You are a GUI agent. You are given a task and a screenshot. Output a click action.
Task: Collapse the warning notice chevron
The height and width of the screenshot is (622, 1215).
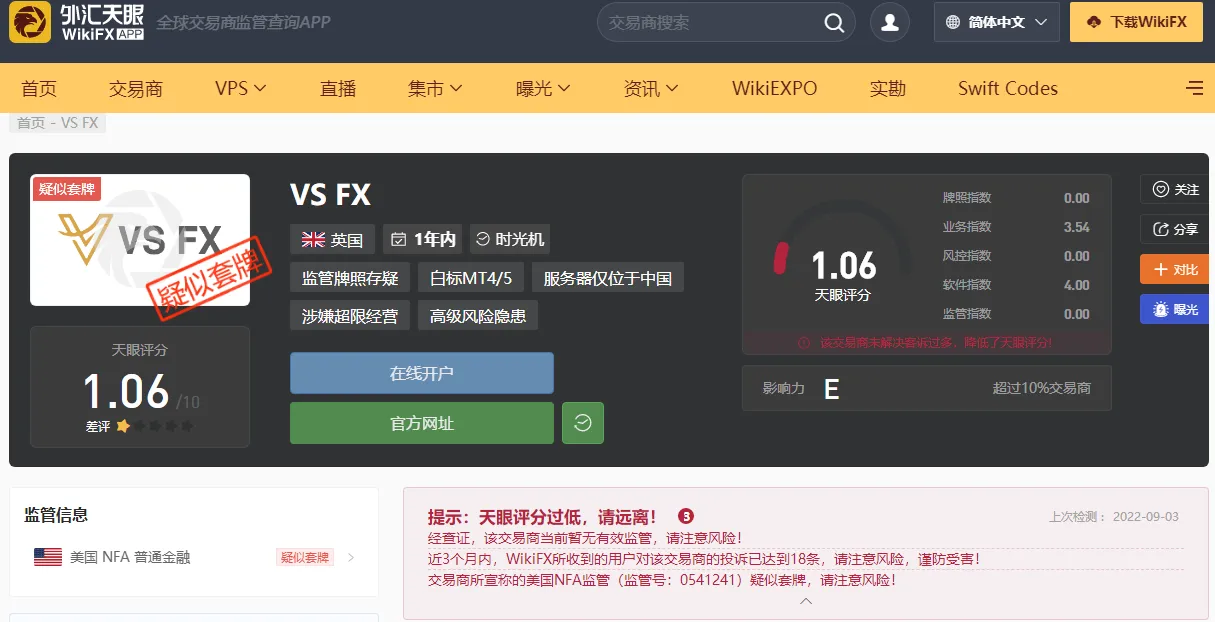[806, 601]
